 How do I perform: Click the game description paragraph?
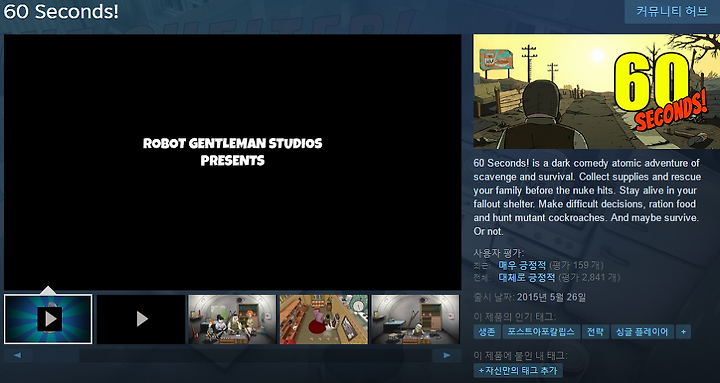tap(587, 197)
